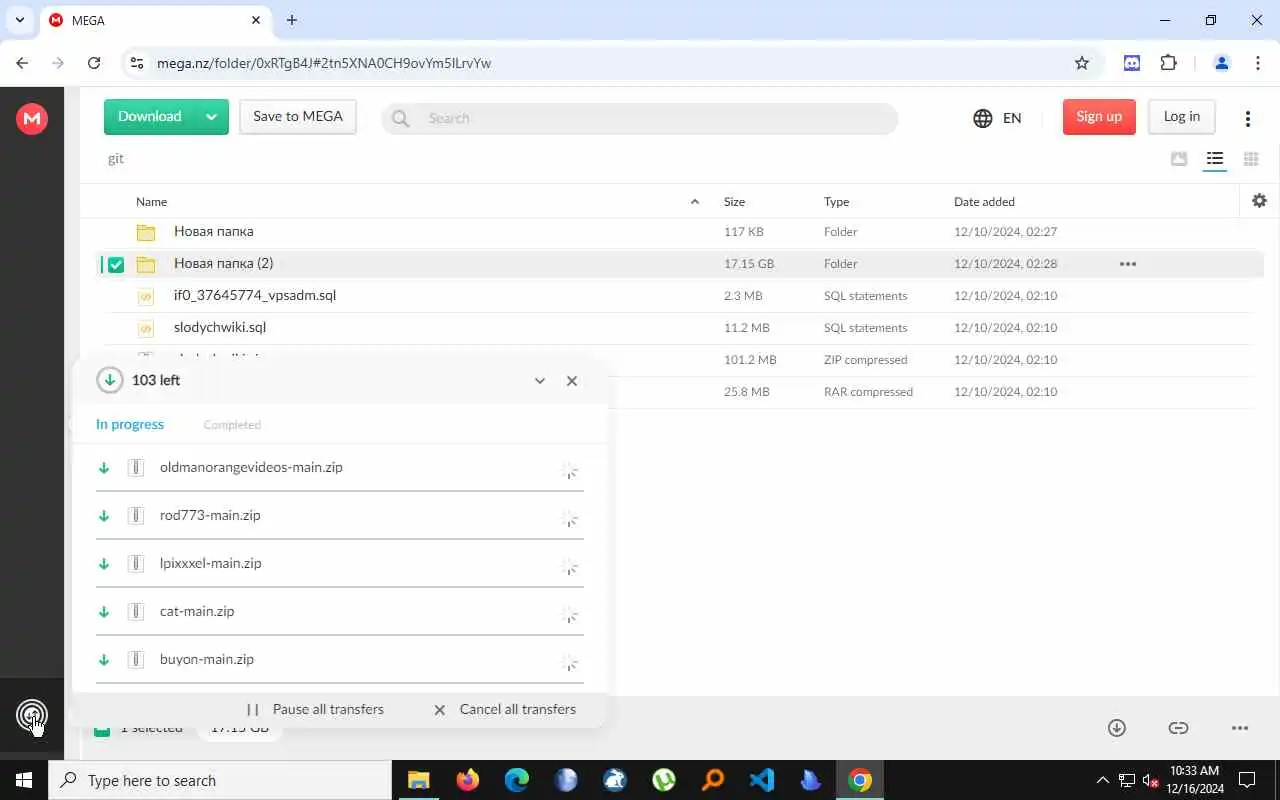The height and width of the screenshot is (800, 1280).
Task: Open language selector globe icon
Action: pos(983,118)
